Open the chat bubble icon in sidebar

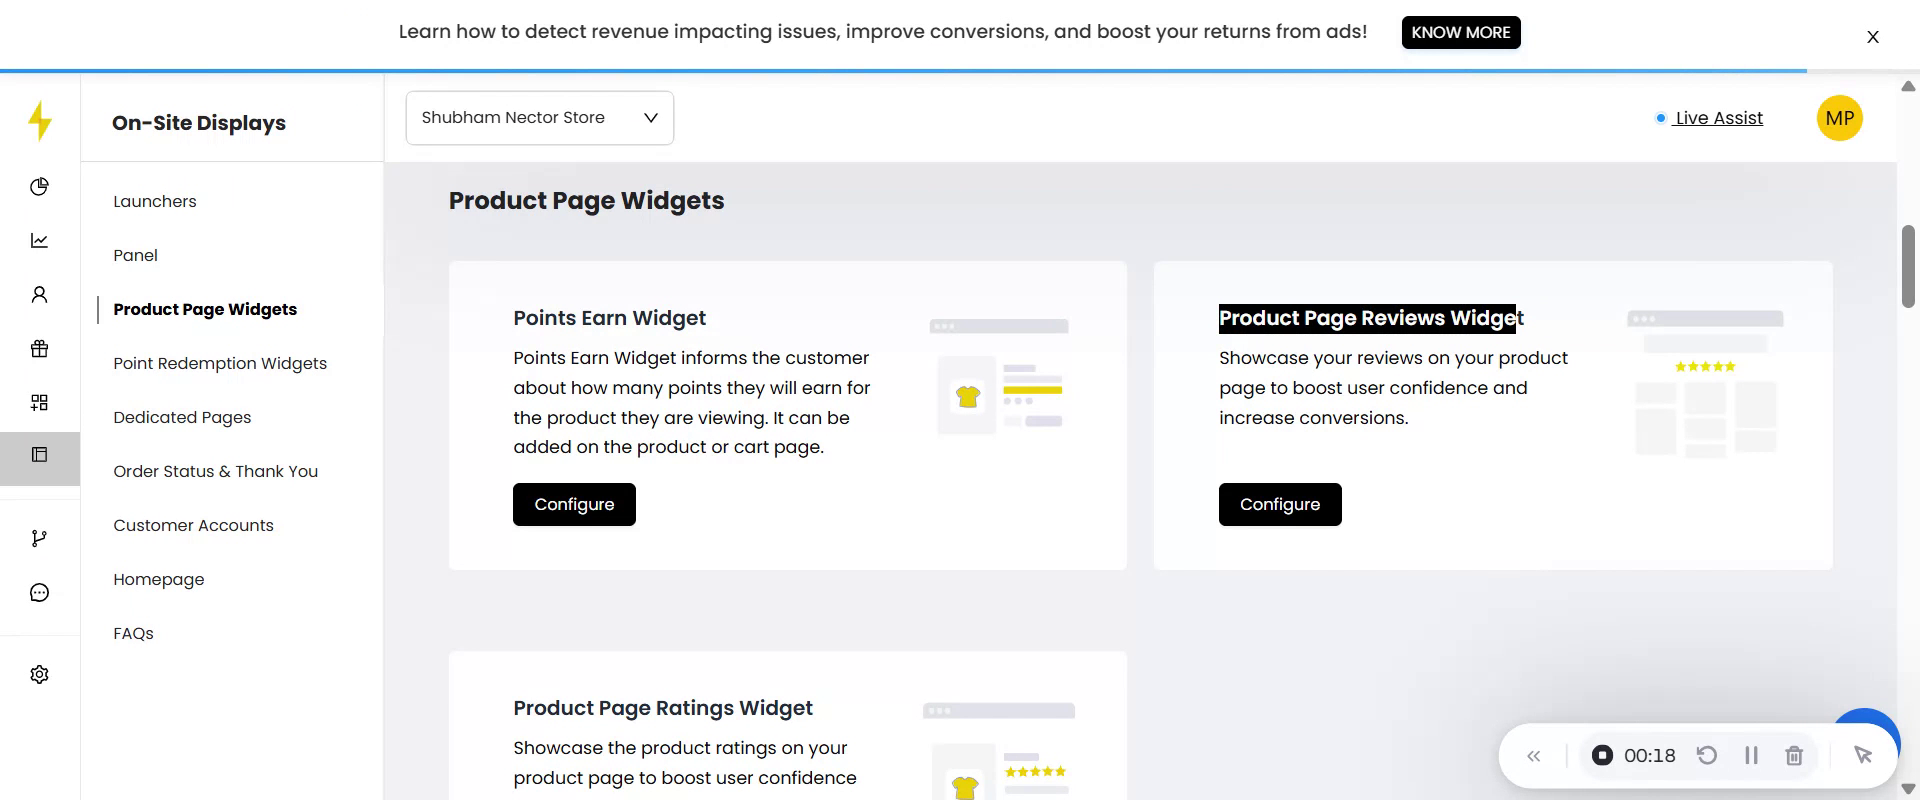pyautogui.click(x=39, y=593)
